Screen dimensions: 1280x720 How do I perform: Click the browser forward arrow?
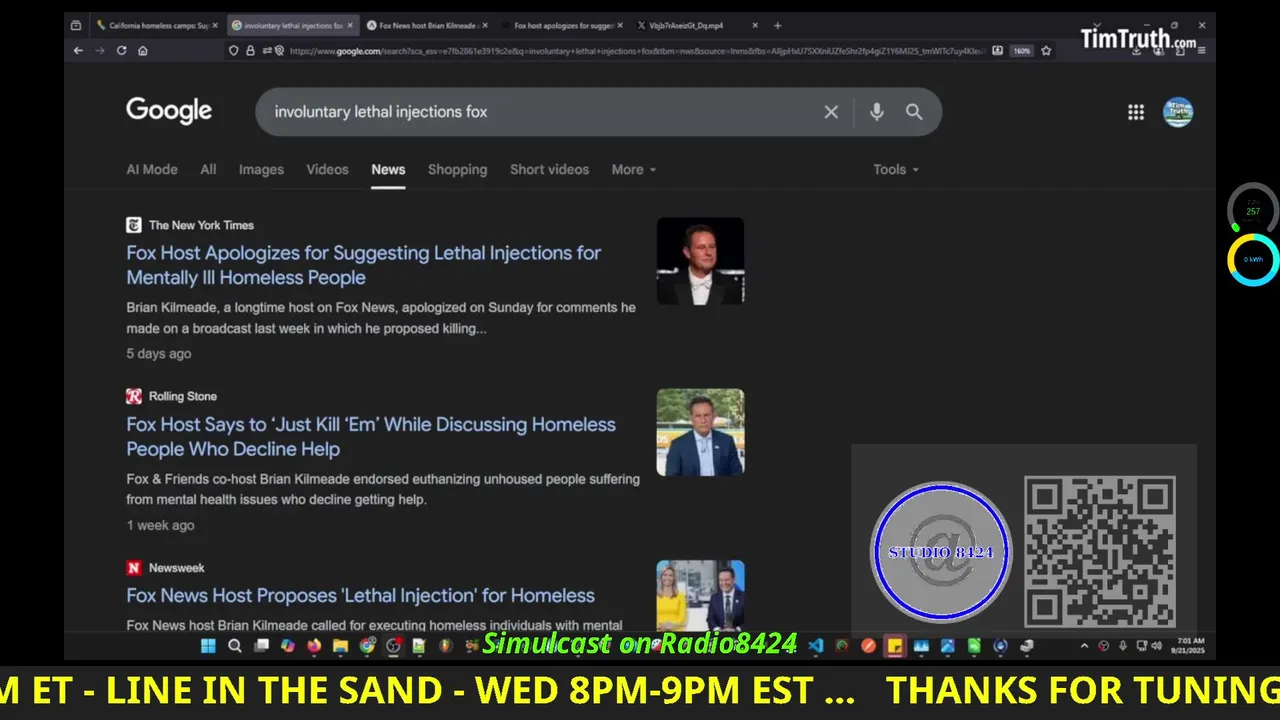pyautogui.click(x=99, y=51)
